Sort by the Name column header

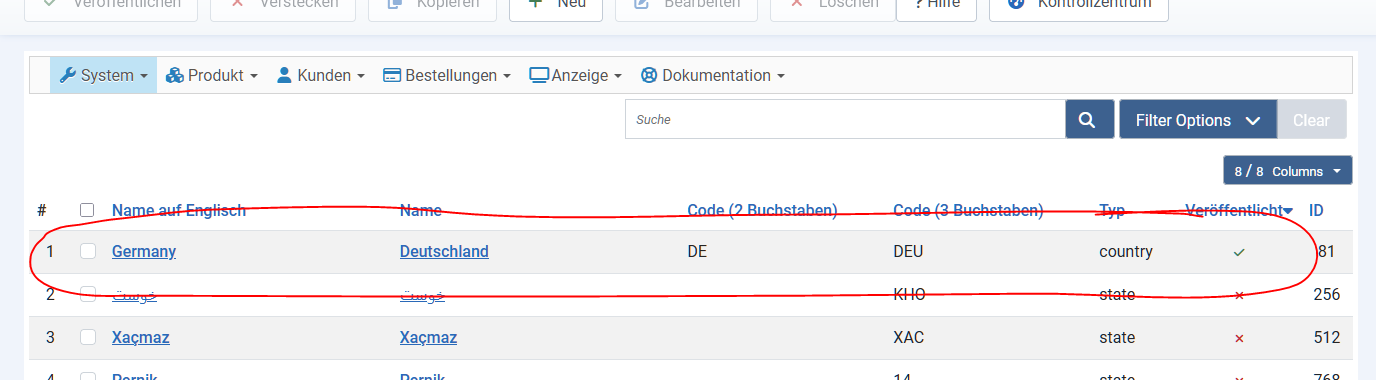click(421, 210)
